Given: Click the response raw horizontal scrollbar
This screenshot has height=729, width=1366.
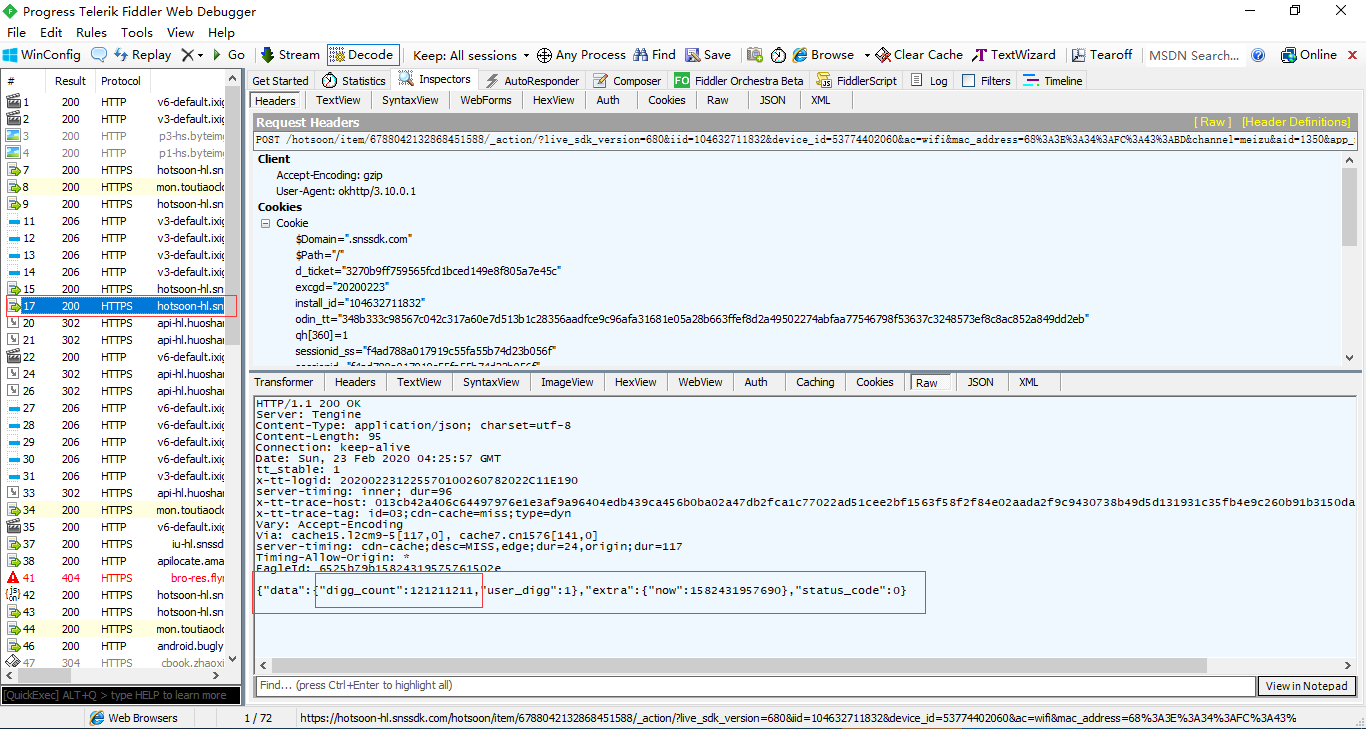Looking at the screenshot, I should [x=806, y=666].
